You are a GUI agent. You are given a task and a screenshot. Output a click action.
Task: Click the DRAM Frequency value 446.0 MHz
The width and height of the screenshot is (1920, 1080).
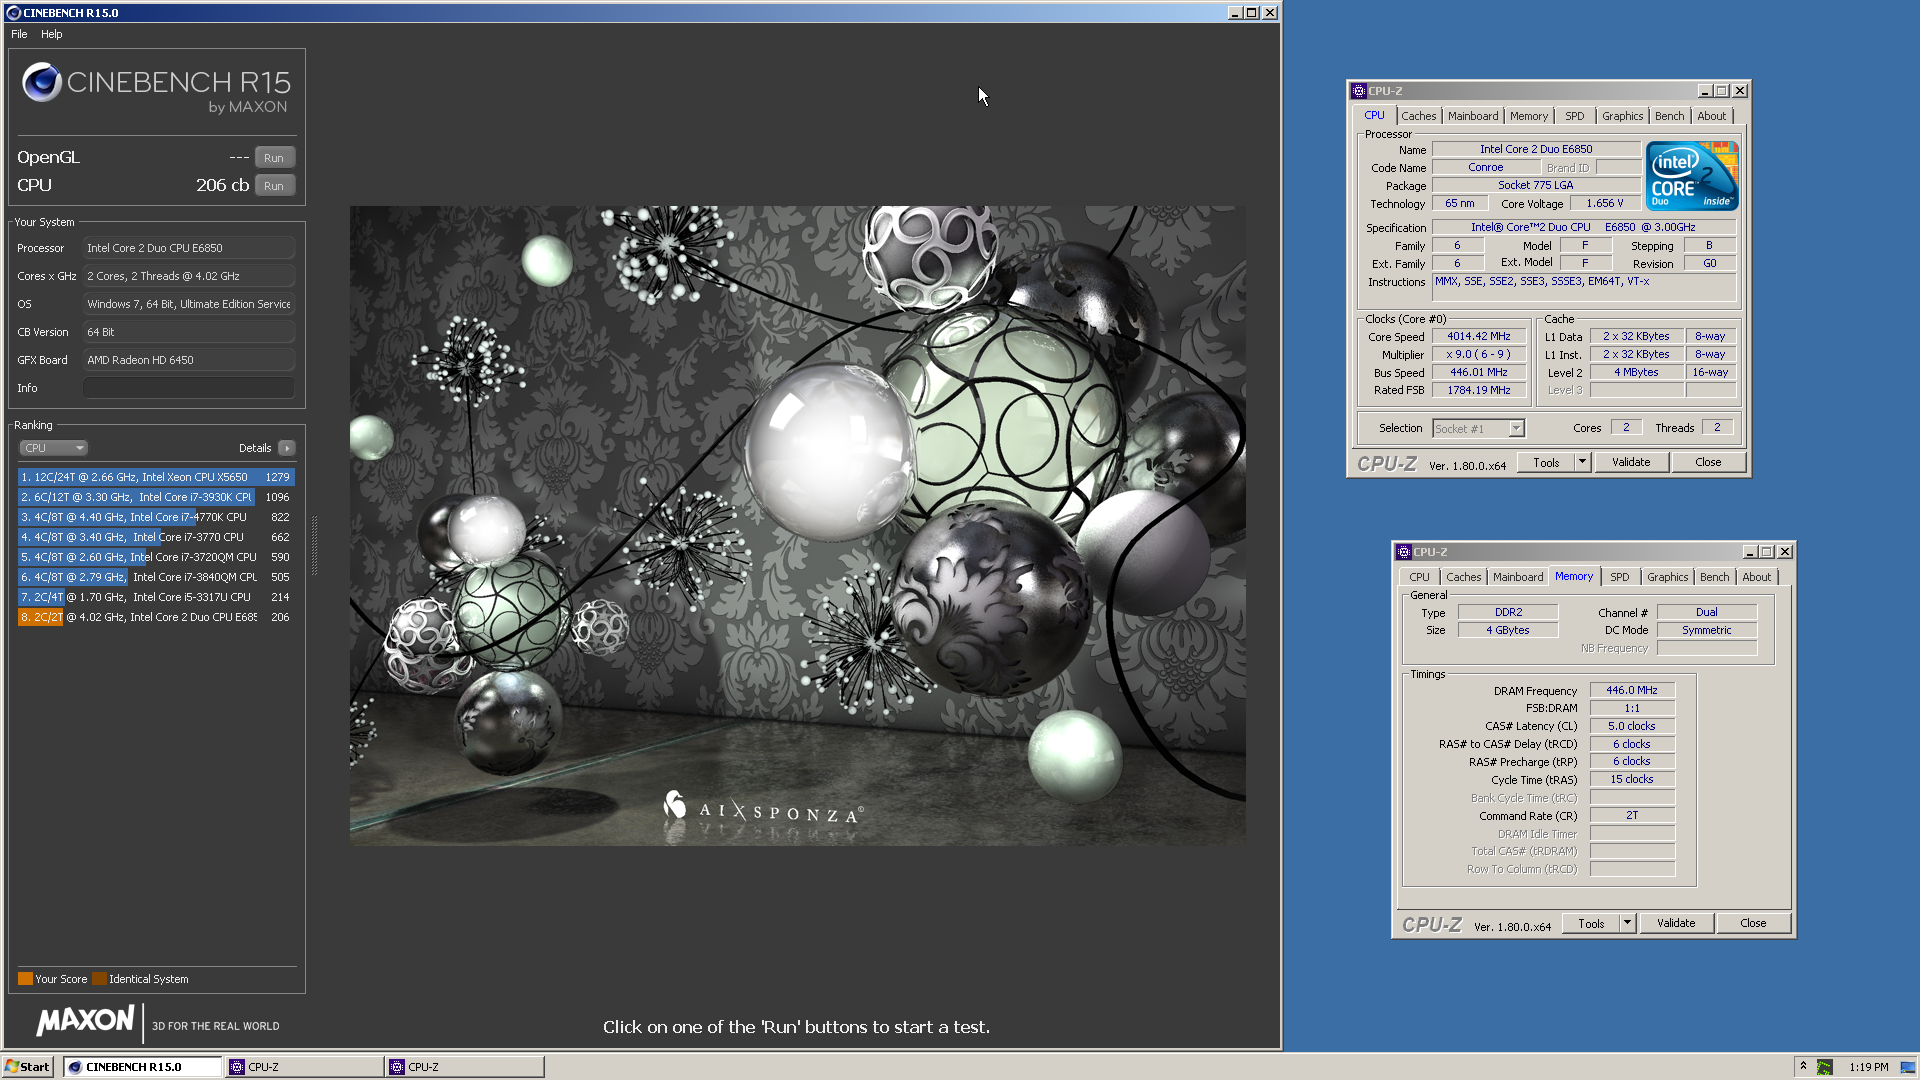point(1632,690)
